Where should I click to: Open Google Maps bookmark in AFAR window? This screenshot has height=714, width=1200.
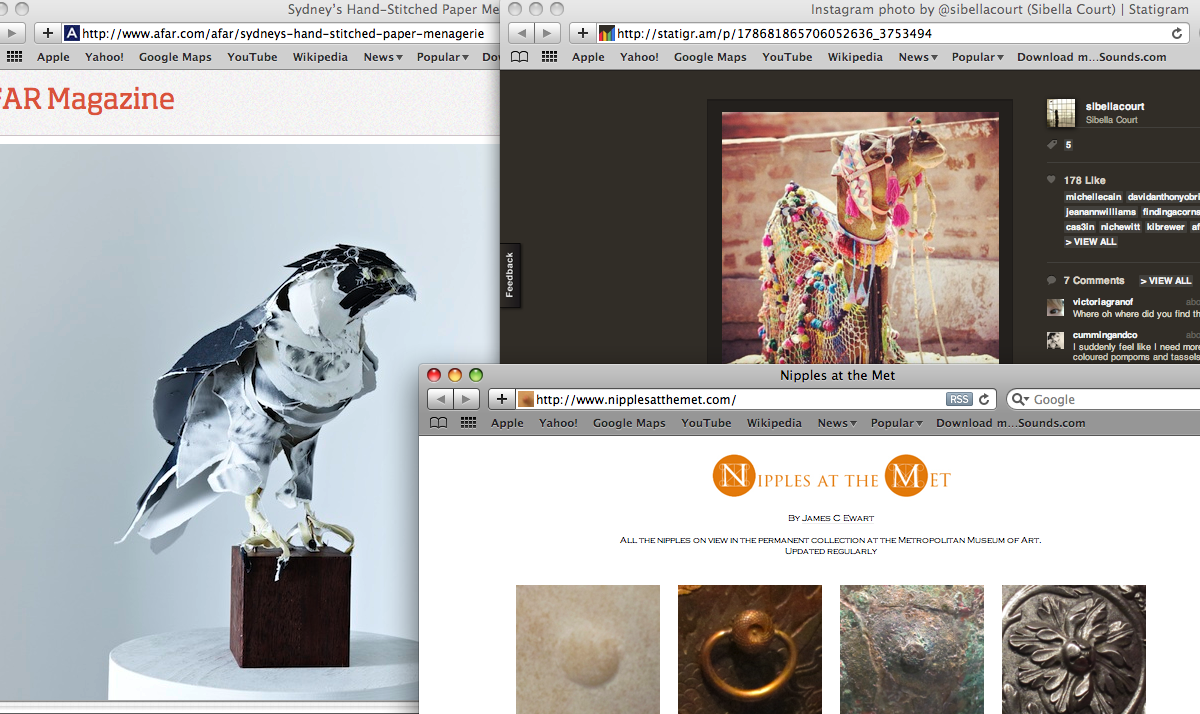[175, 57]
